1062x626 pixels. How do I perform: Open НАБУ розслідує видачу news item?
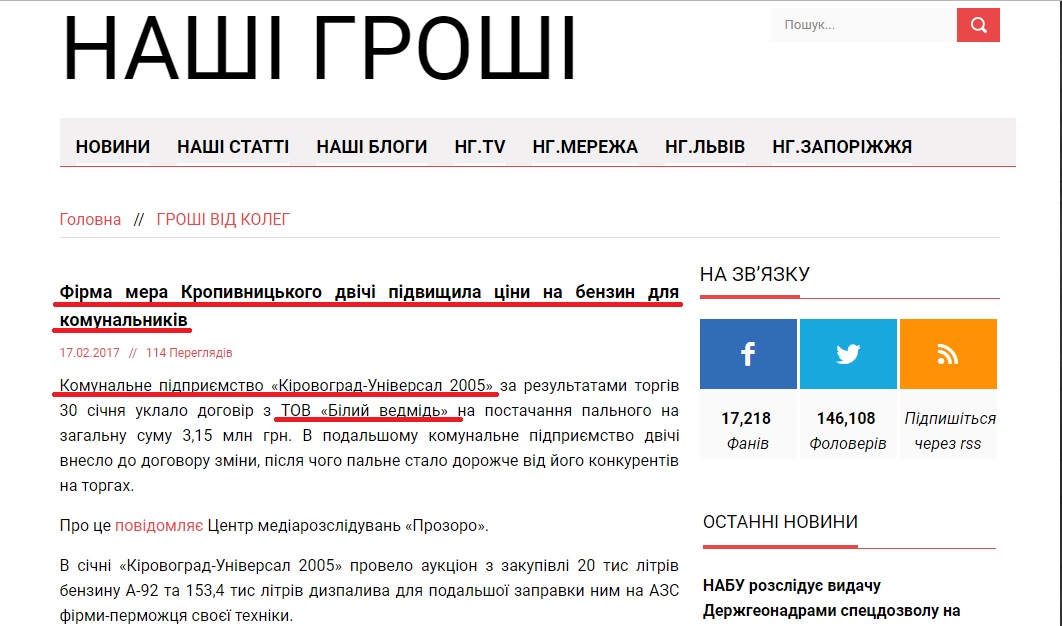point(831,598)
